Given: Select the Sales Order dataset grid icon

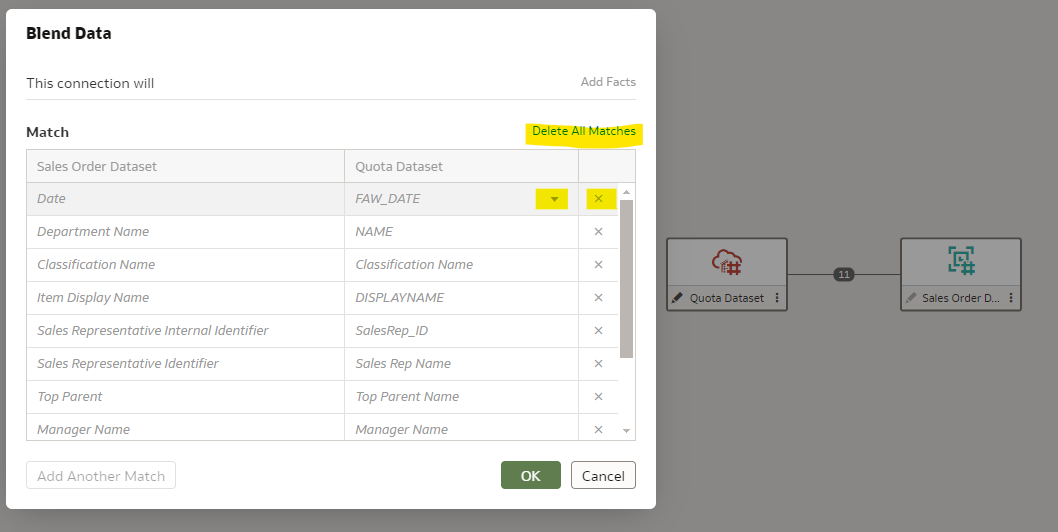Looking at the screenshot, I should point(961,261).
